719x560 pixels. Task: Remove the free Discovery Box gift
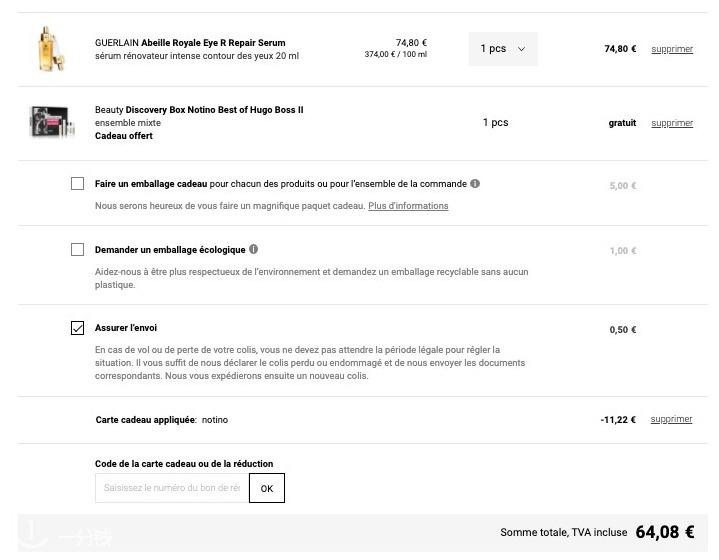tap(672, 123)
